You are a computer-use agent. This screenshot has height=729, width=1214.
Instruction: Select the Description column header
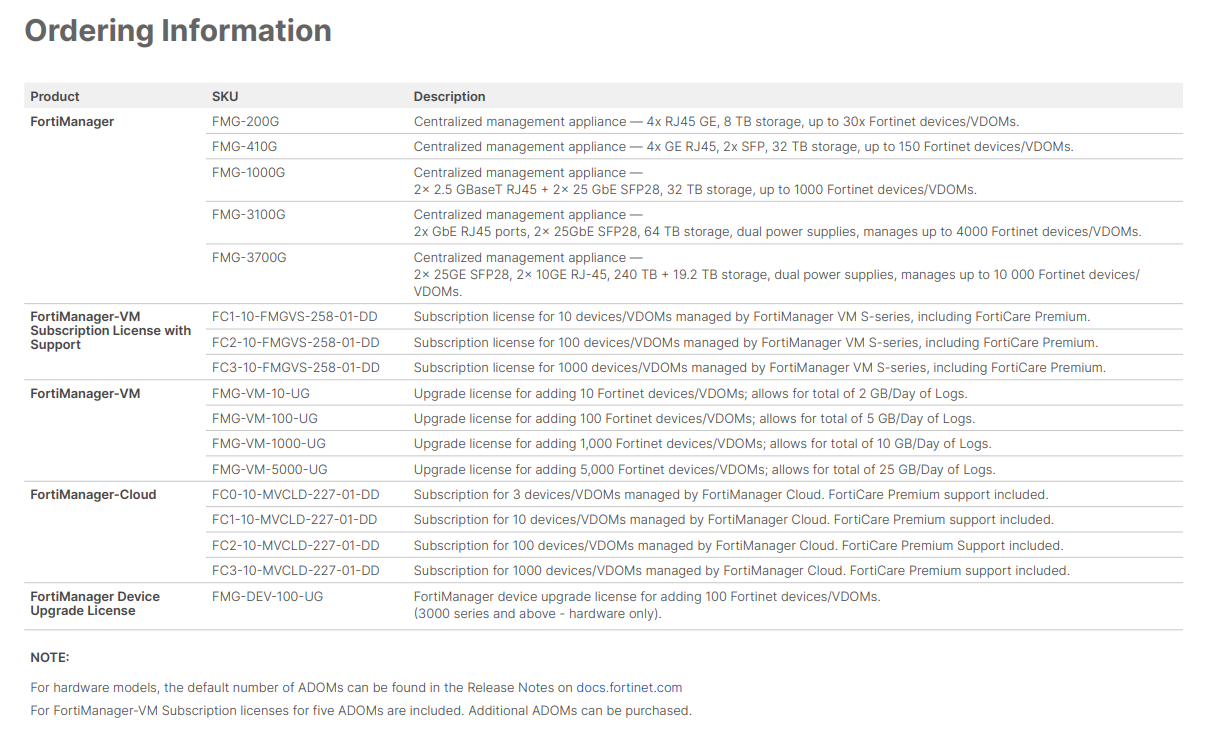click(450, 96)
